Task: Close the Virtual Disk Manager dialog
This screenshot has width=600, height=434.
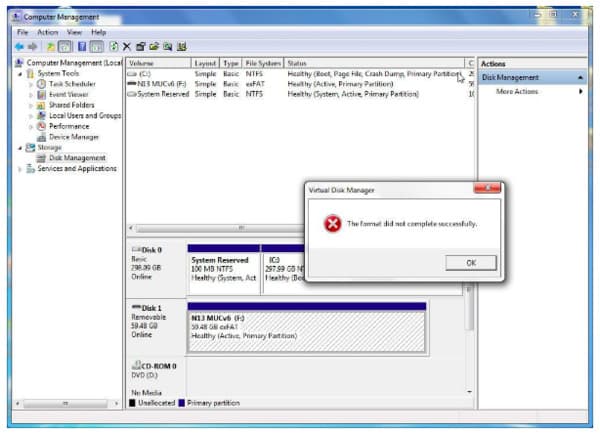Action: pyautogui.click(x=487, y=188)
